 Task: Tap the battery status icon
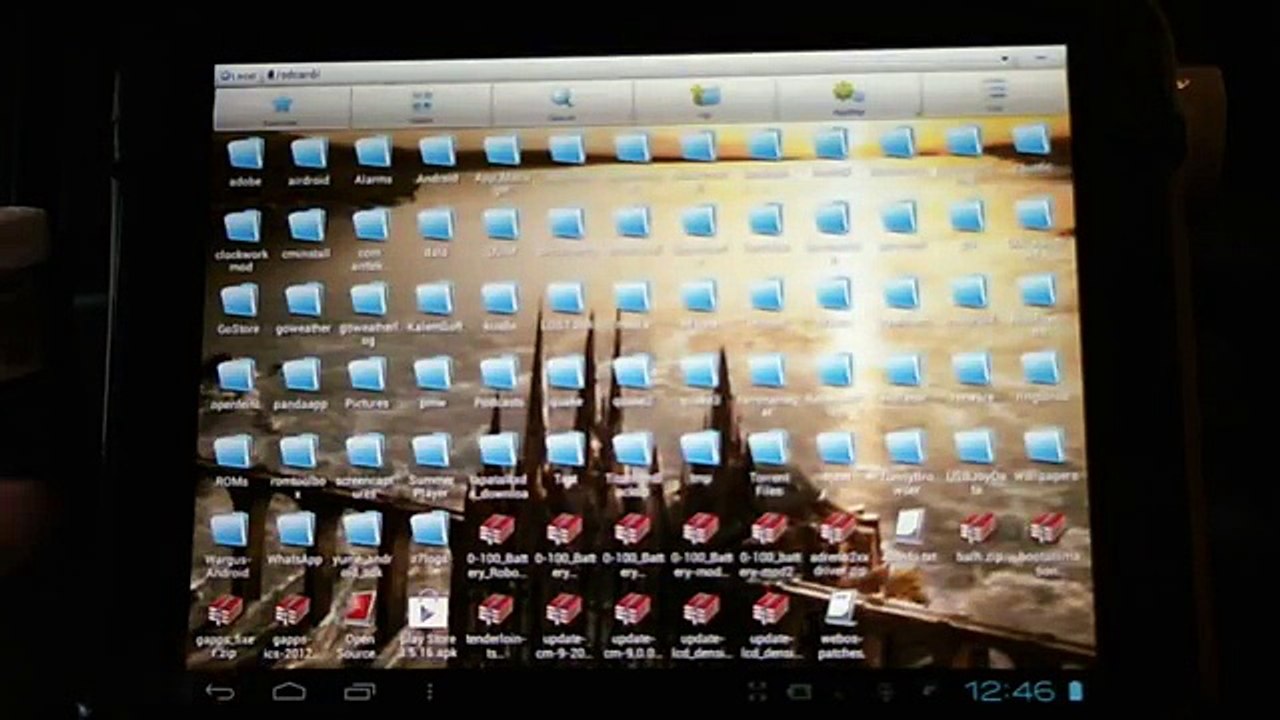point(1075,691)
